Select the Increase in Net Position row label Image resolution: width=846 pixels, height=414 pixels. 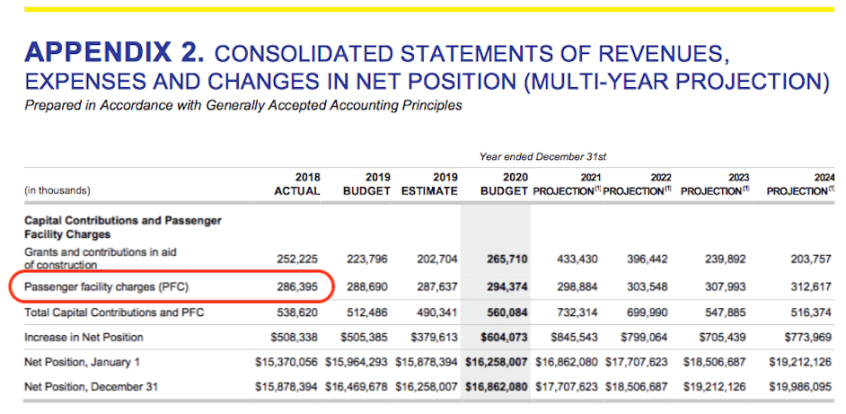click(85, 337)
